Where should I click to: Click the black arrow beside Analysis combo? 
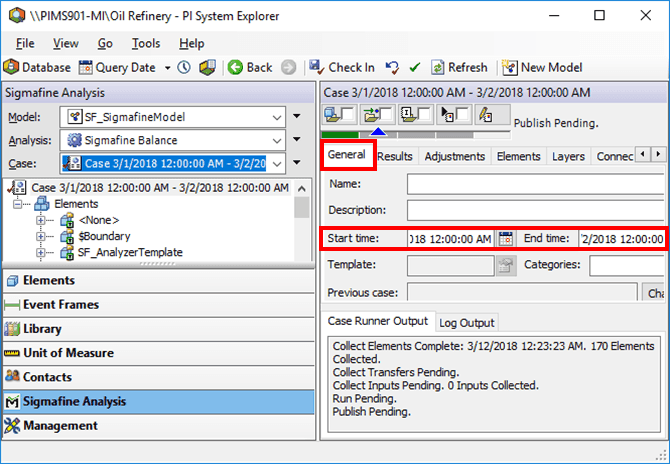click(x=297, y=139)
